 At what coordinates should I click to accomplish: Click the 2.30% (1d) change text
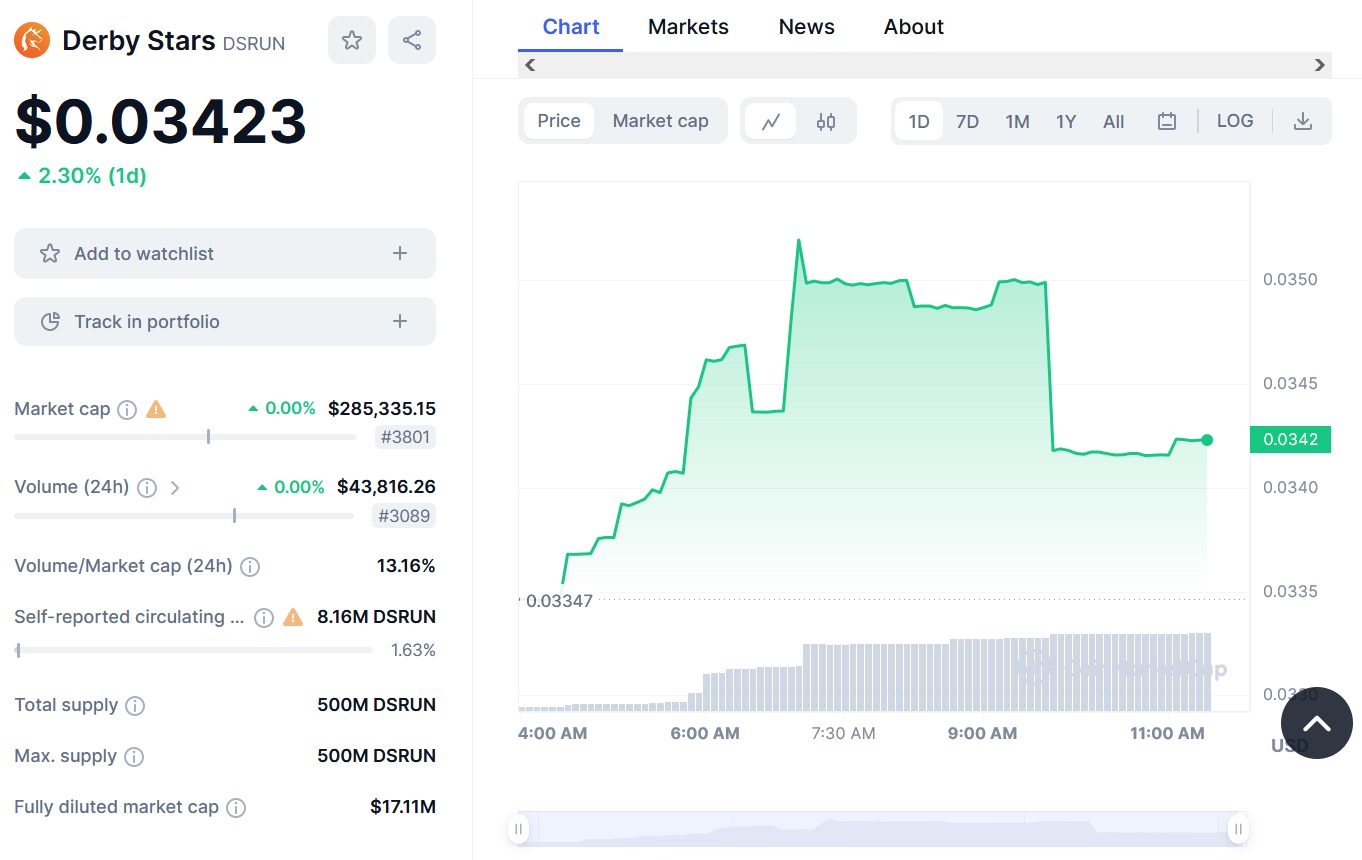[x=92, y=176]
